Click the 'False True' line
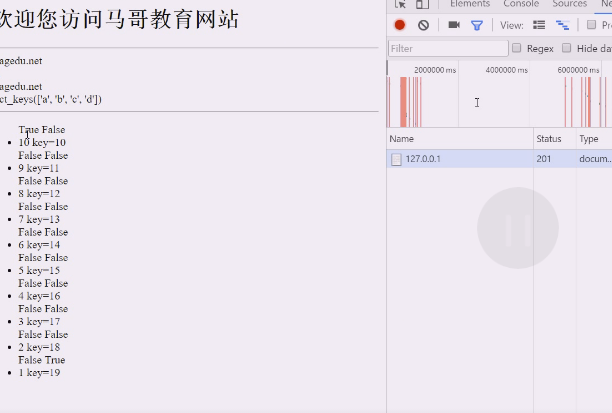This screenshot has height=413, width=612. tap(42, 360)
